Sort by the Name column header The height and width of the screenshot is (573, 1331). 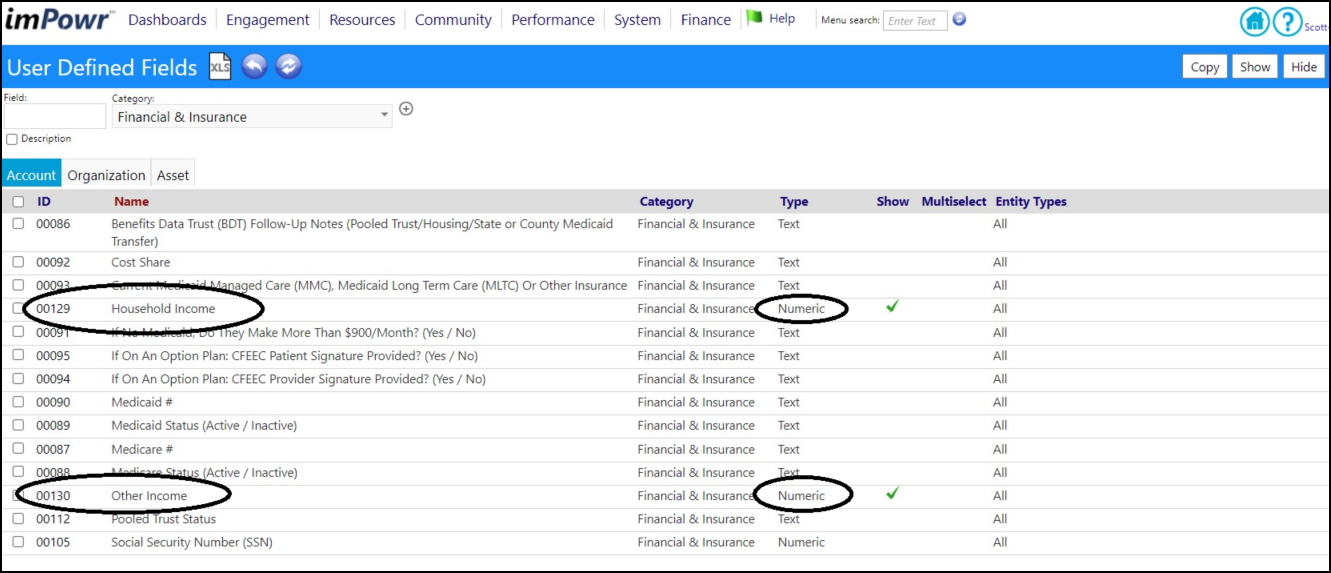pyautogui.click(x=131, y=202)
